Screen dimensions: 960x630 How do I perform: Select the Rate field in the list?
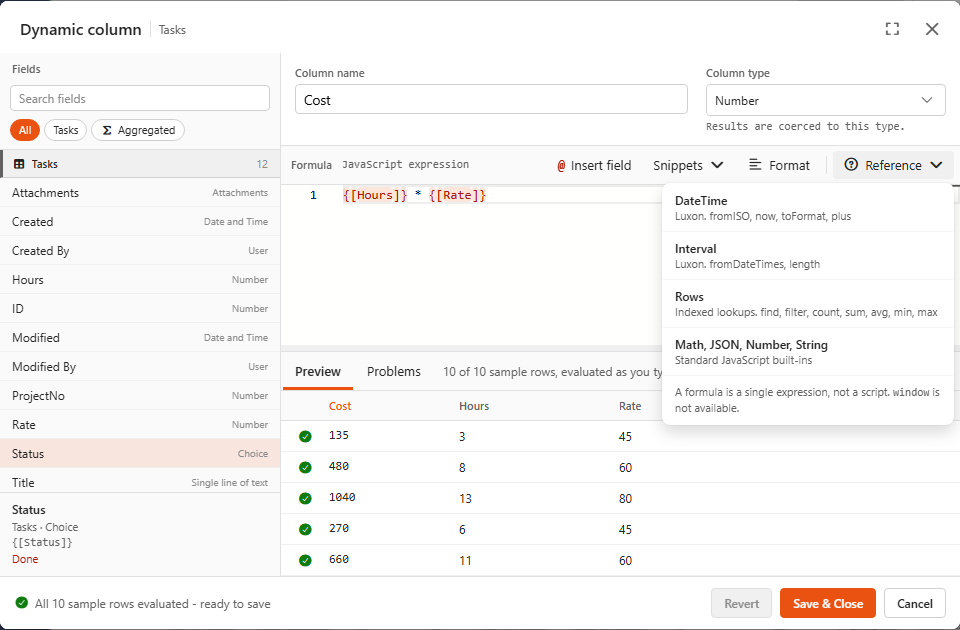point(140,425)
